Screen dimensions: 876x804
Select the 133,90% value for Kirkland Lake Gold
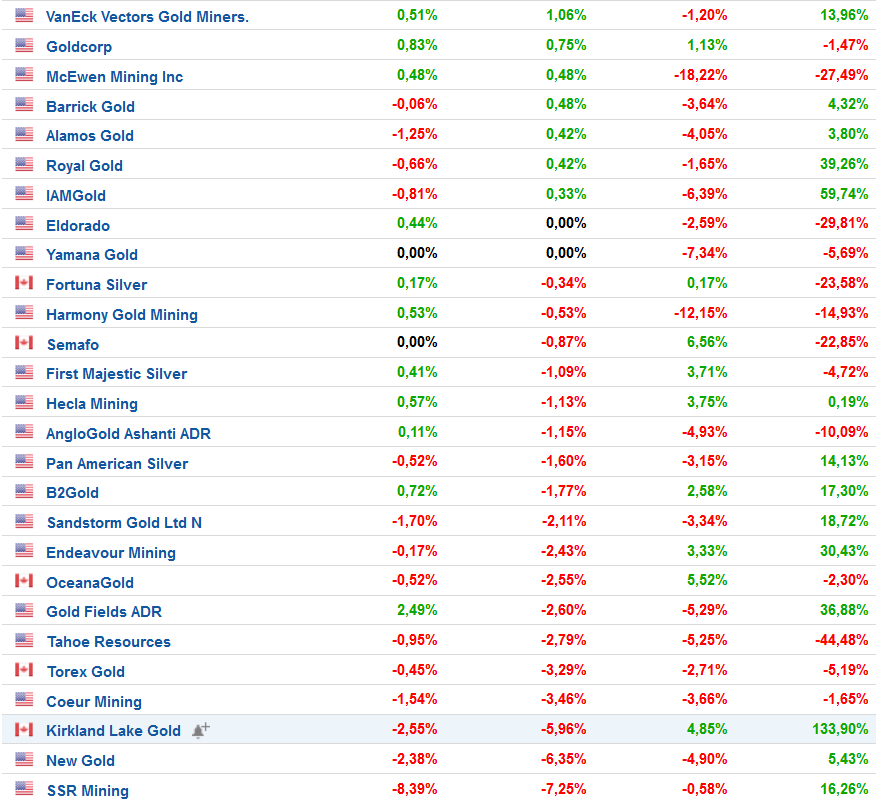pos(840,729)
